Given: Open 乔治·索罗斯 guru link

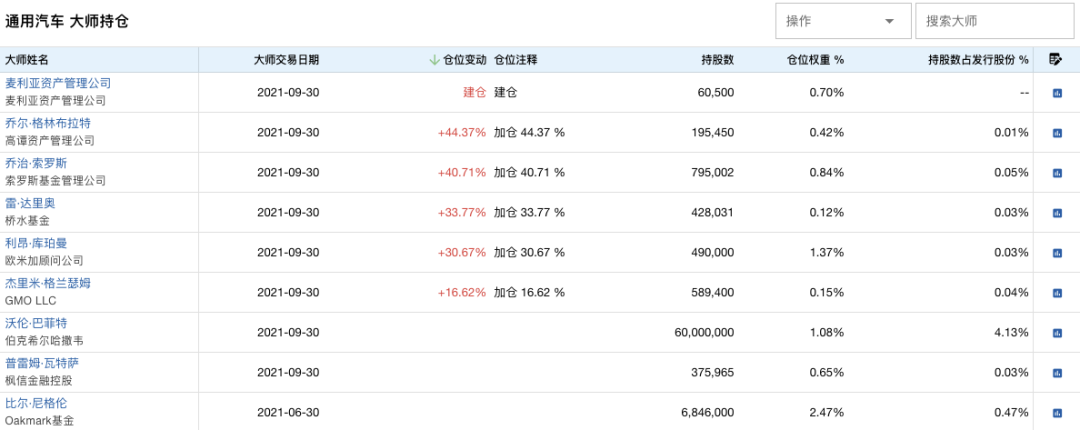Looking at the screenshot, I should (36, 163).
